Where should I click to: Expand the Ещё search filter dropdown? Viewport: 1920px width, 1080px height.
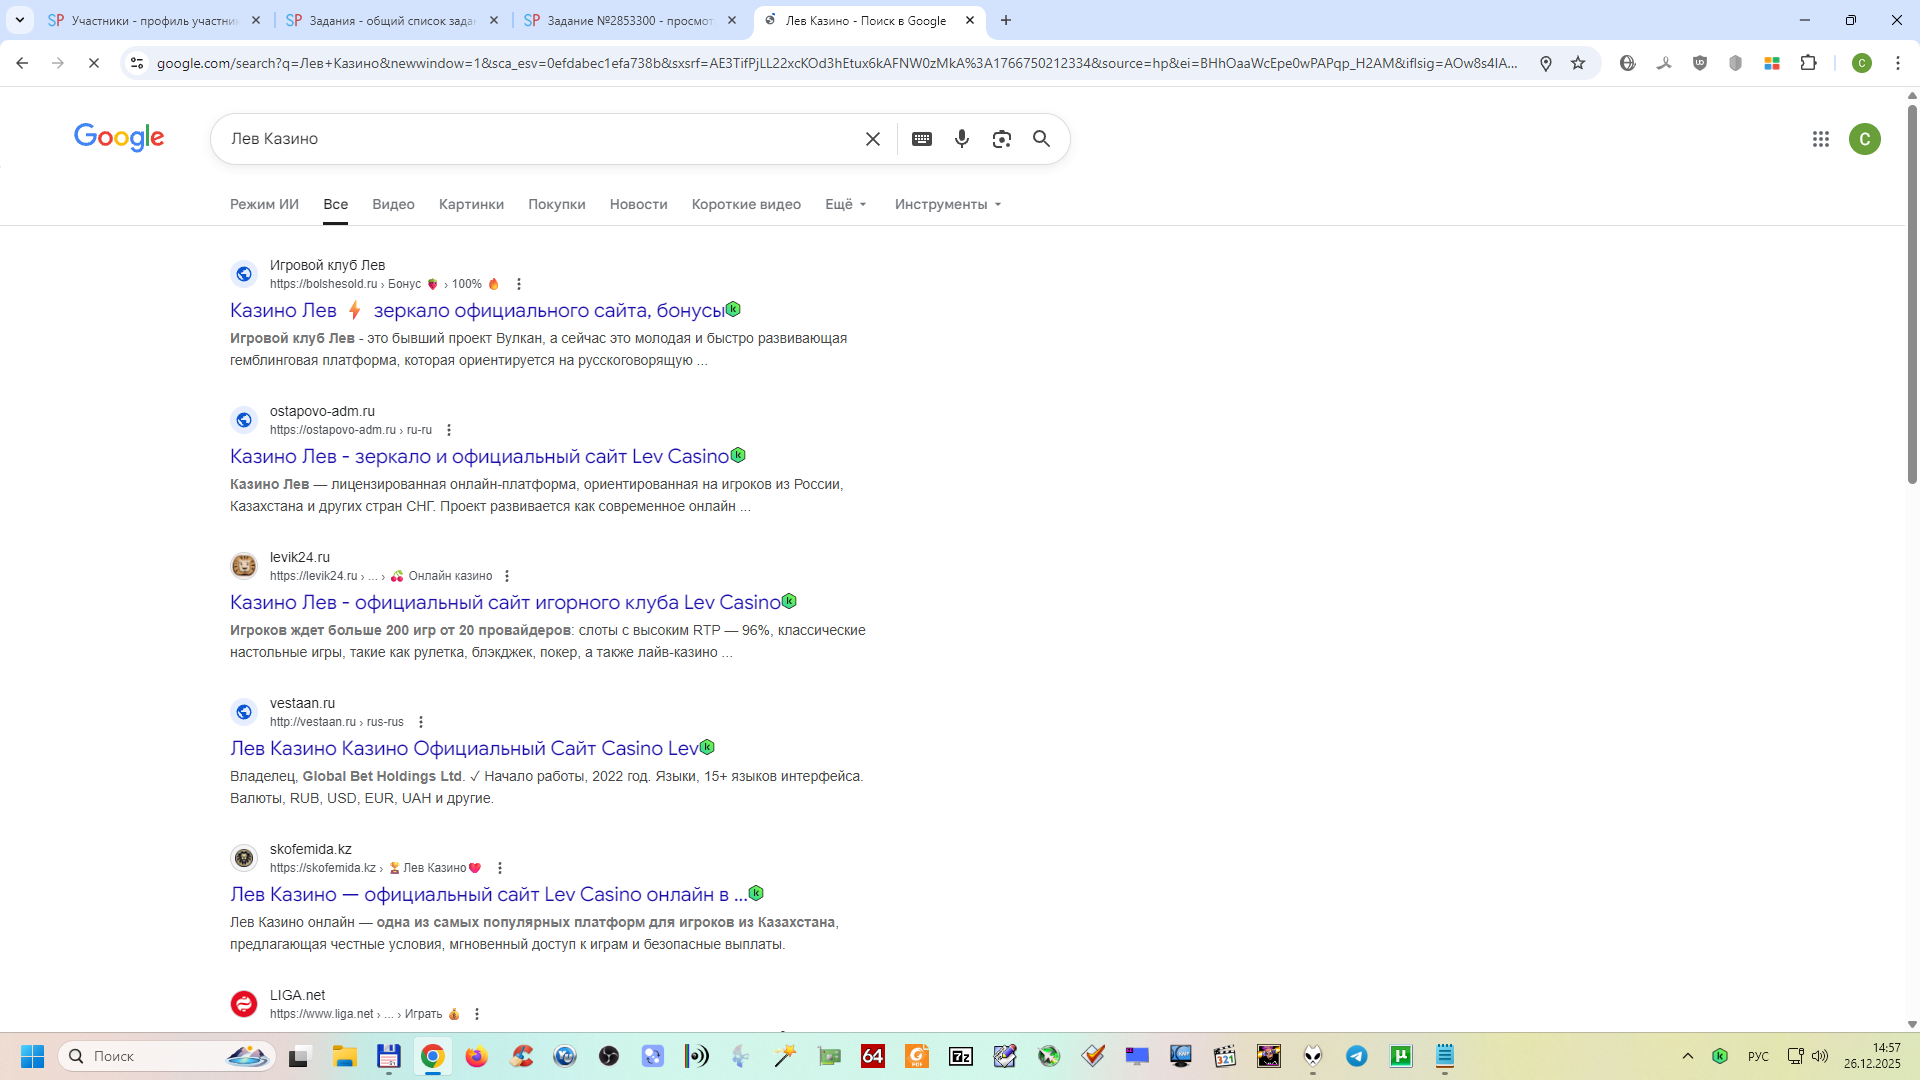click(846, 204)
